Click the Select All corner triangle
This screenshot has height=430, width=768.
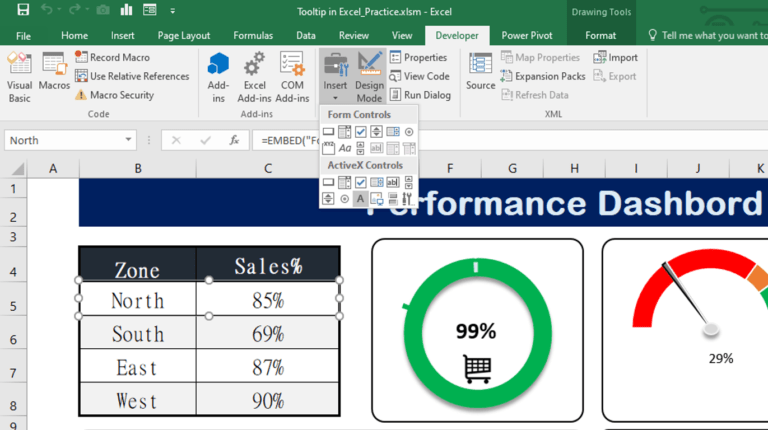[18, 168]
